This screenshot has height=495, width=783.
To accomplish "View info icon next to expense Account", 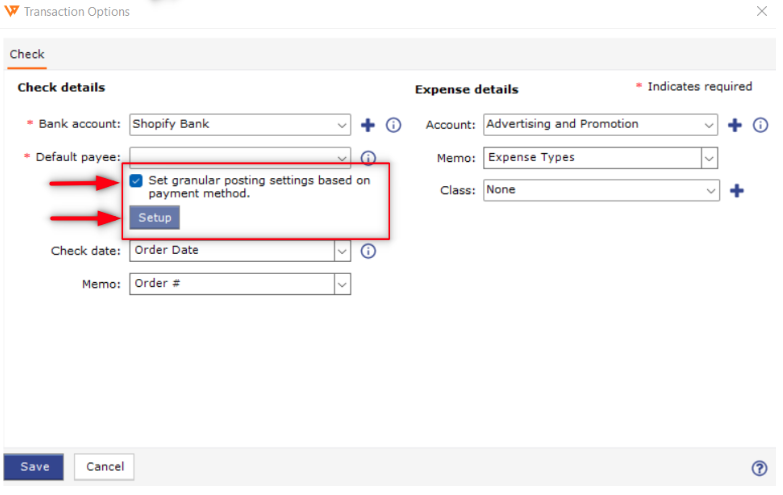I will coord(761,125).
